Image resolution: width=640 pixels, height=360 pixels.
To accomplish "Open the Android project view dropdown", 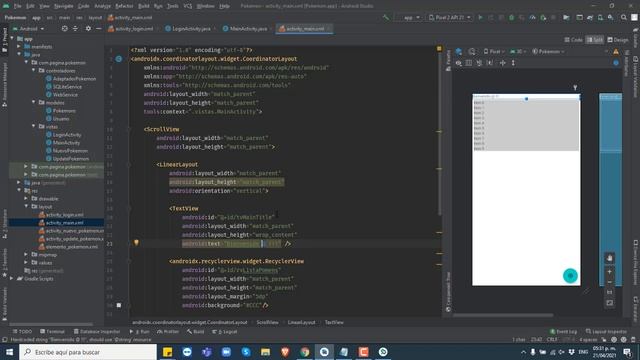I will 29,29.
